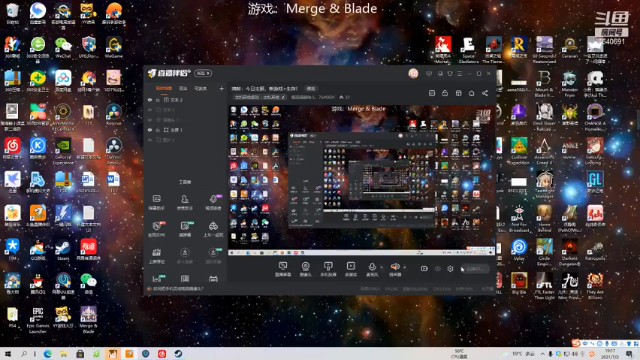
Task: Open GeForce Experience desktop icon
Action: coord(63,151)
